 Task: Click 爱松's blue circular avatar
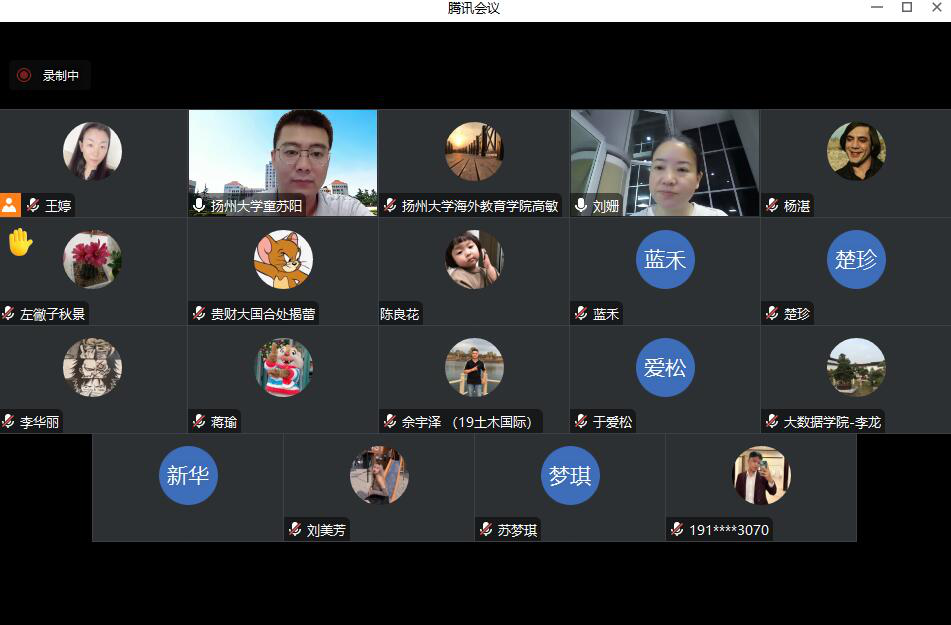click(x=665, y=368)
